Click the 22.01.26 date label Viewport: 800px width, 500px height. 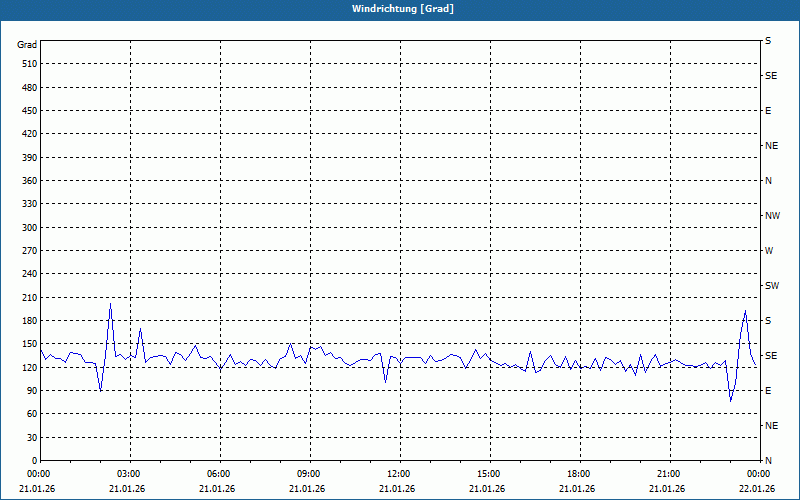(757, 489)
